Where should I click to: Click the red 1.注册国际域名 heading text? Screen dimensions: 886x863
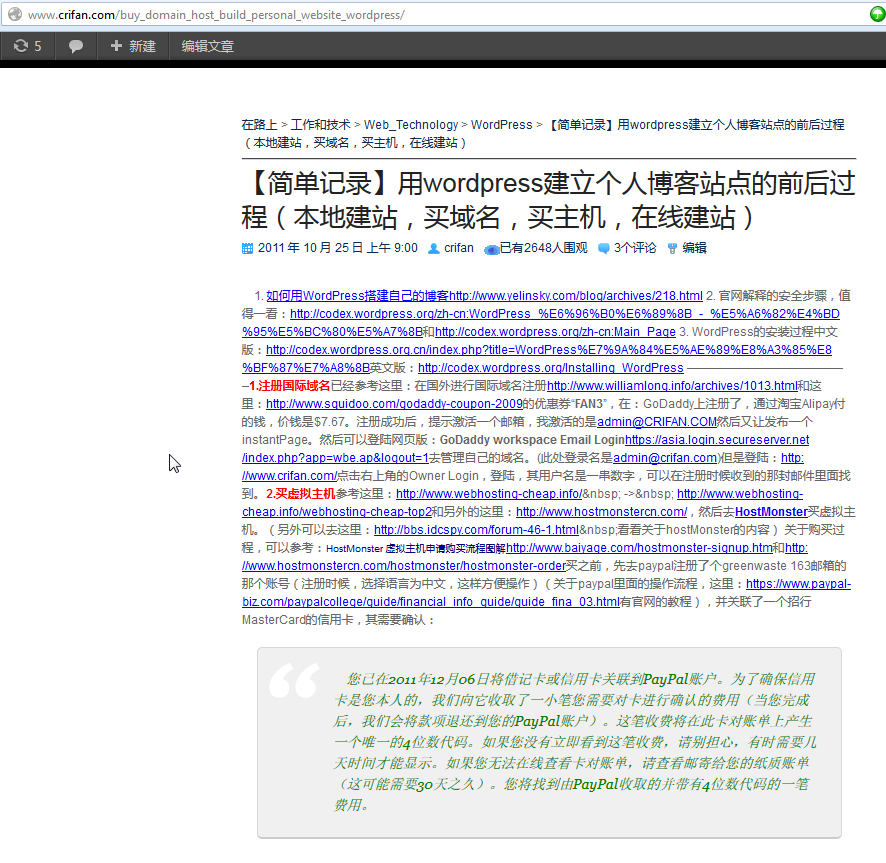point(289,386)
